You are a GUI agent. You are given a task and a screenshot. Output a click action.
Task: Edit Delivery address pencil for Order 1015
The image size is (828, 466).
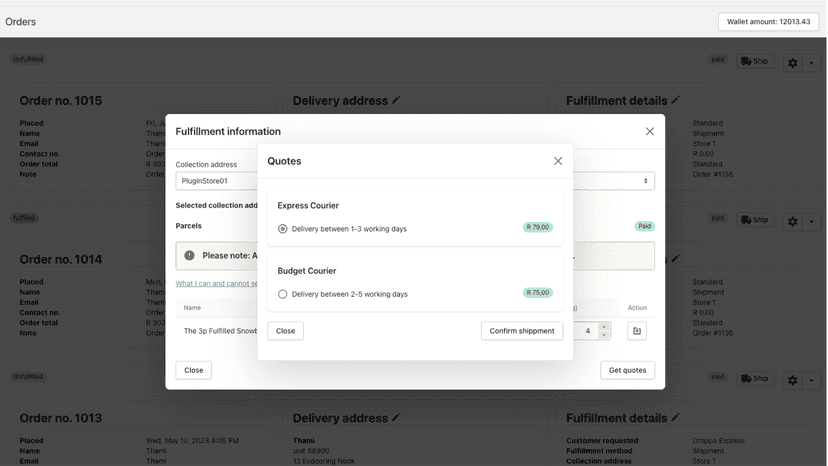(396, 100)
